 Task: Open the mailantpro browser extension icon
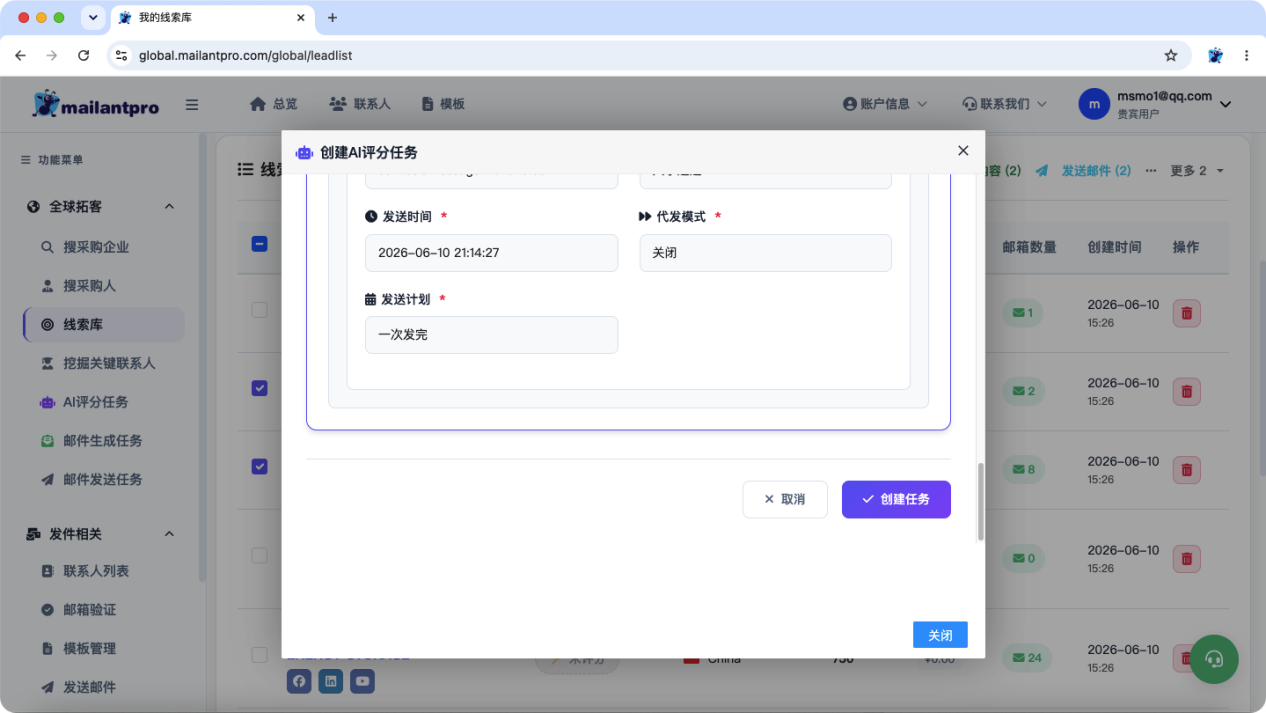tap(1215, 56)
